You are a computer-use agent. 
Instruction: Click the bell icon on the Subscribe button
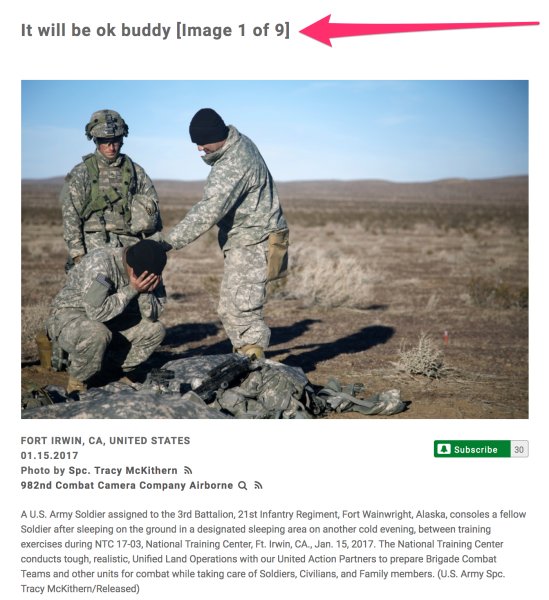pyautogui.click(x=444, y=449)
